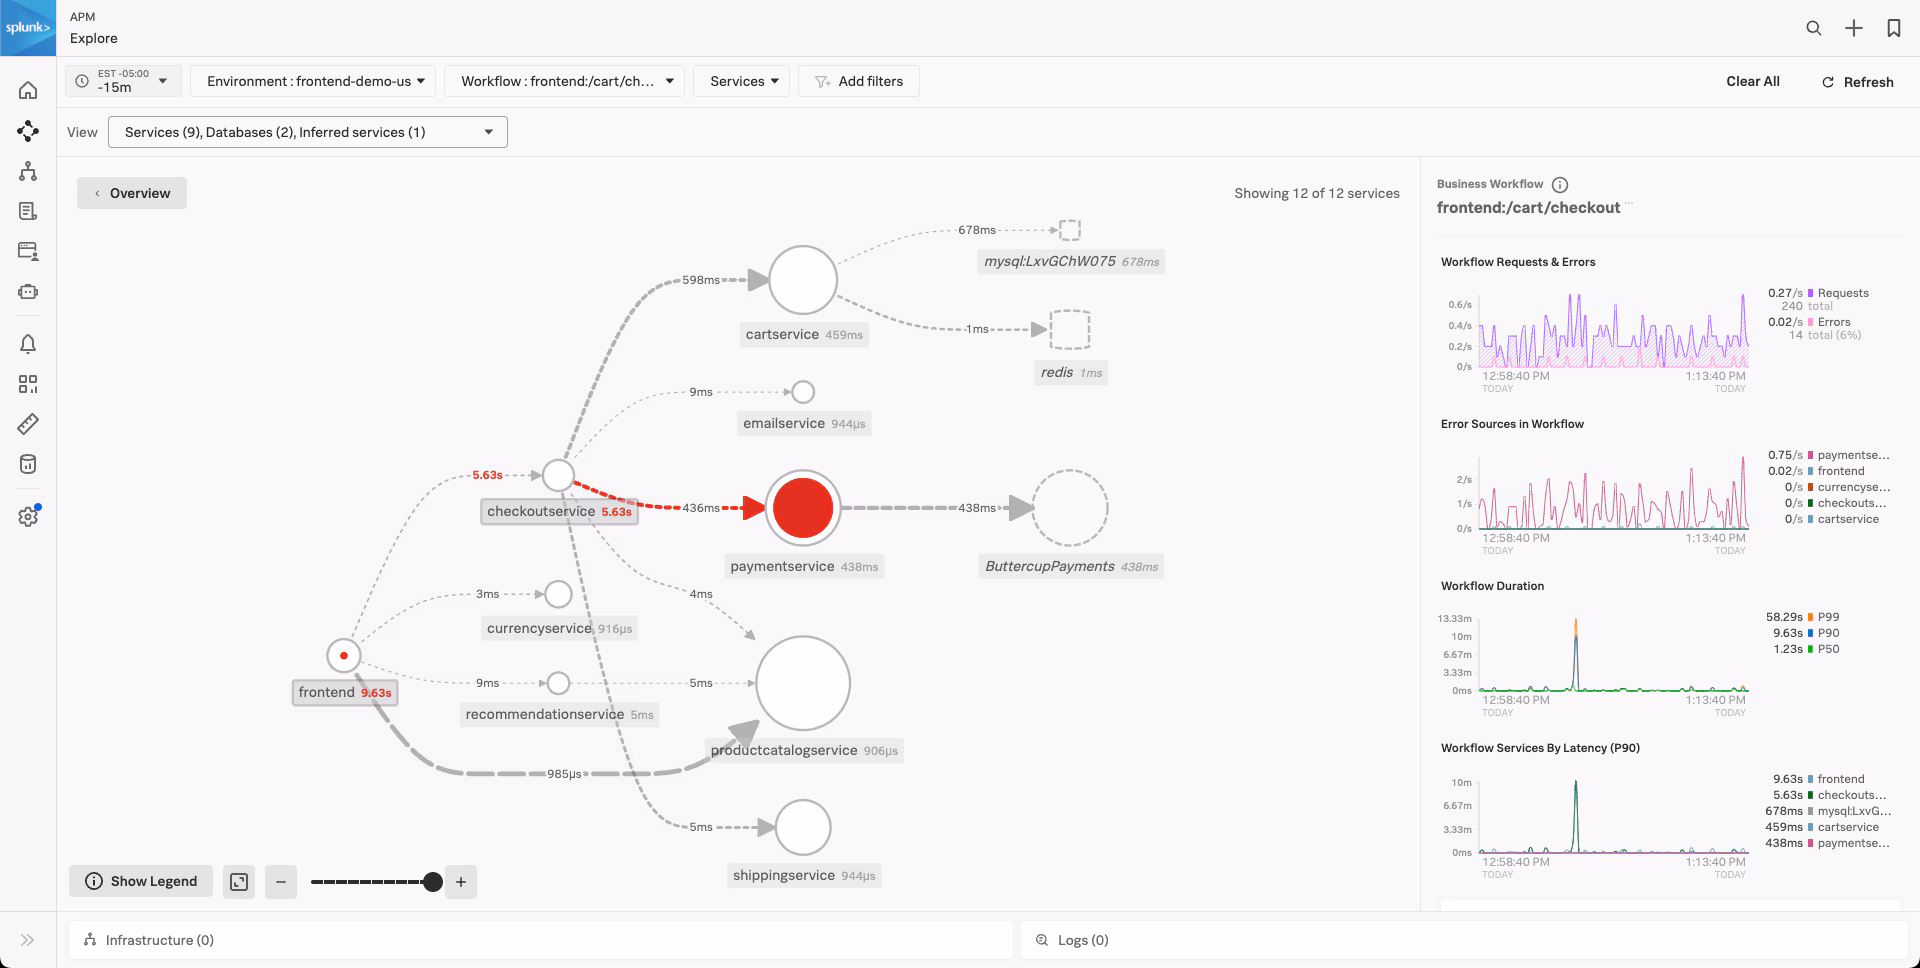Open dashboards grid icon in sidebar
This screenshot has height=968, width=1920.
pos(28,384)
